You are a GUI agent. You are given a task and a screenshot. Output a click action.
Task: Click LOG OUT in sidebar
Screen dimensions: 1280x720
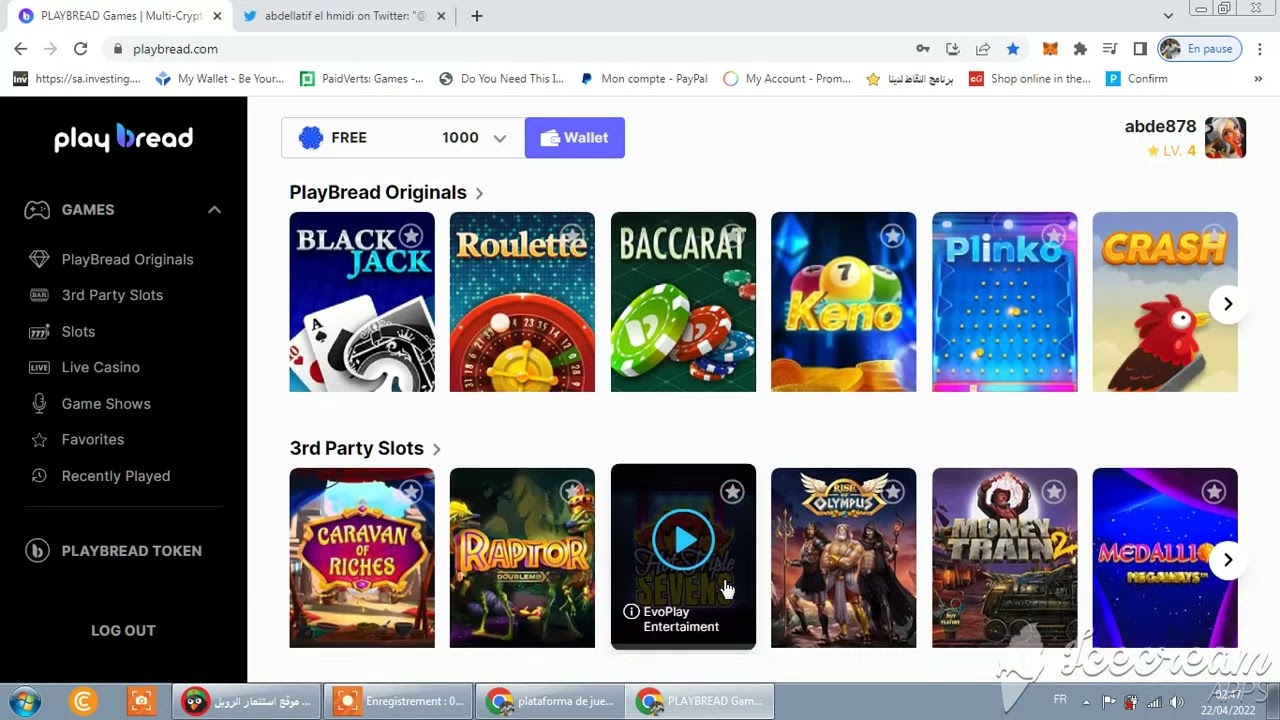123,630
